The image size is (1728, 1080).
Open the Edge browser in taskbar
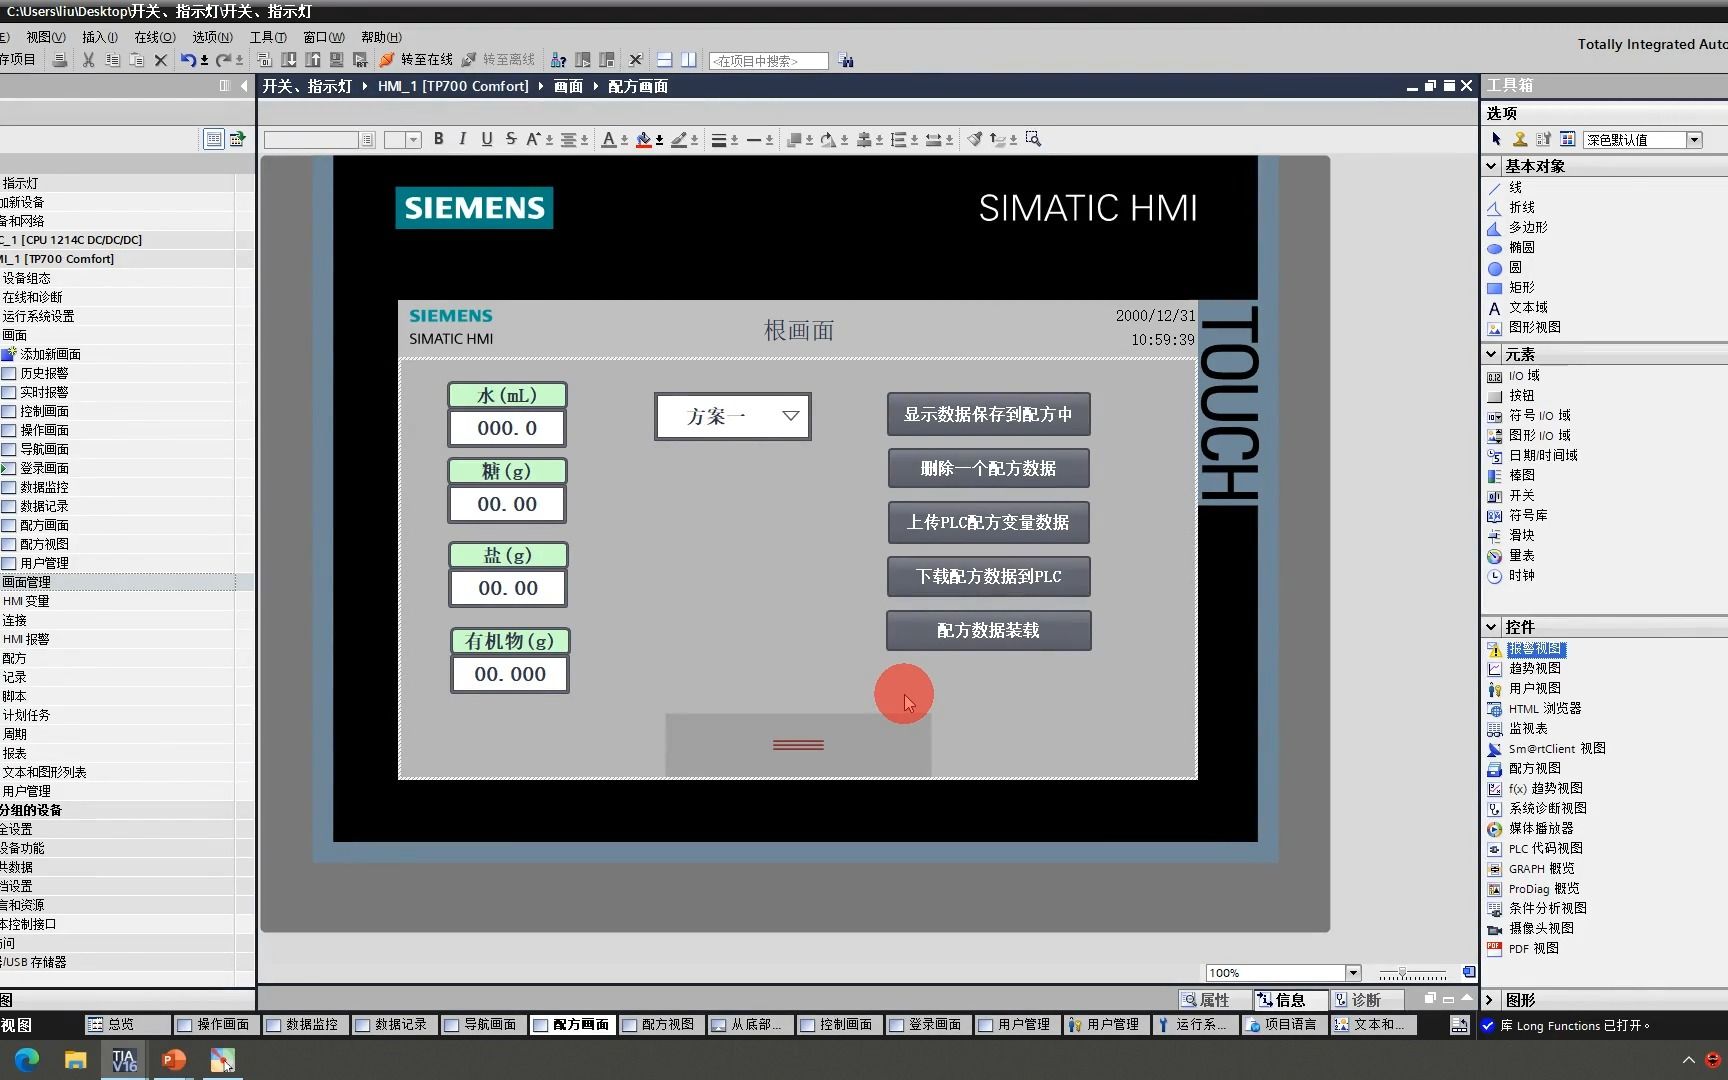[x=27, y=1060]
